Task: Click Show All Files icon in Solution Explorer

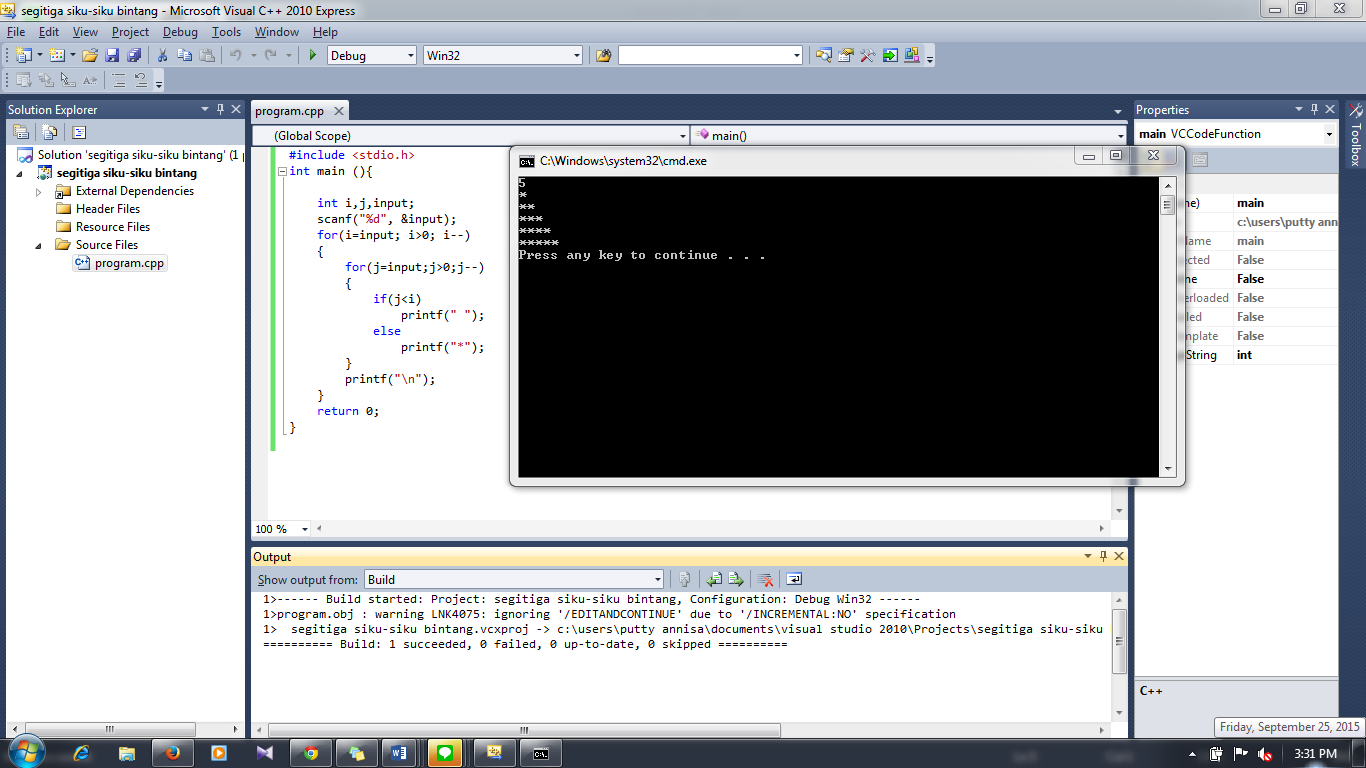Action: point(49,132)
